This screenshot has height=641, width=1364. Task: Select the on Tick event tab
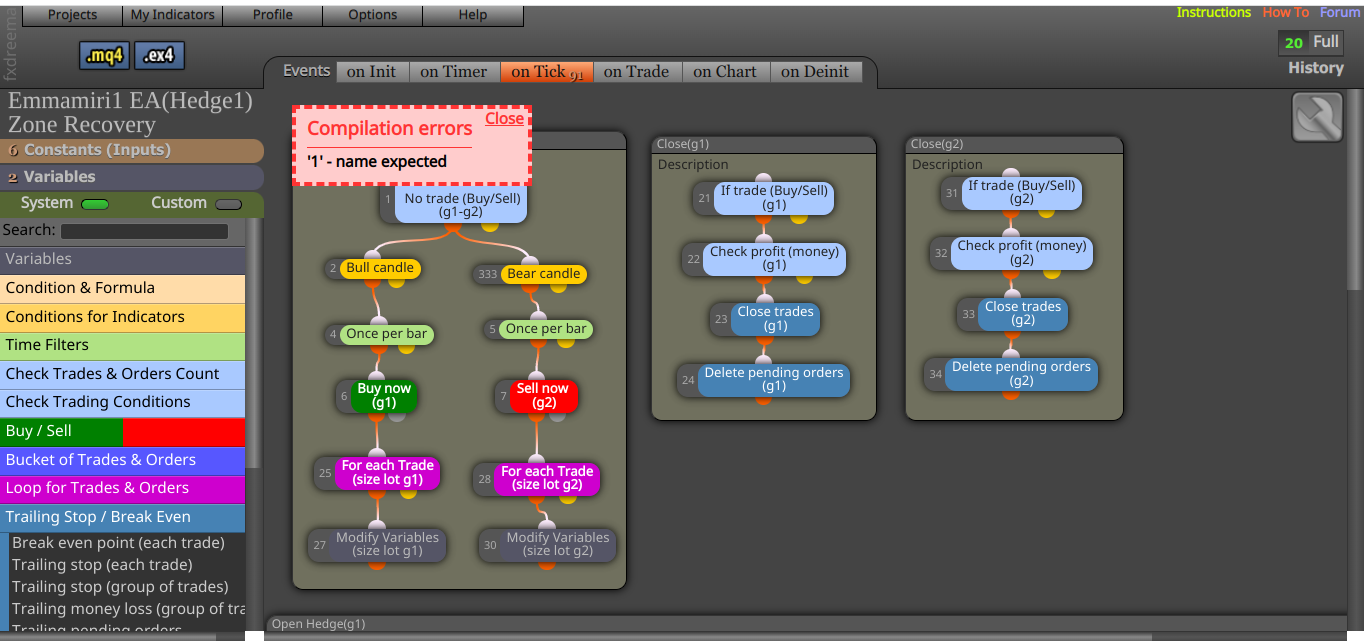547,72
